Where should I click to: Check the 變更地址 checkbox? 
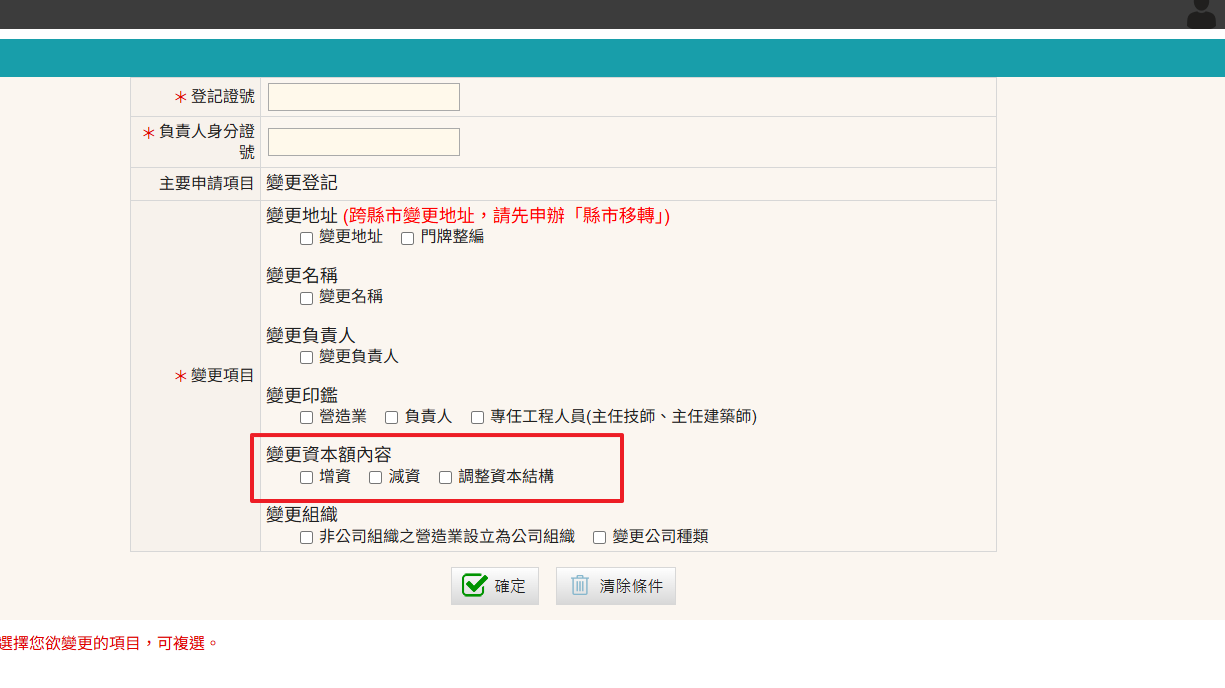[307, 238]
